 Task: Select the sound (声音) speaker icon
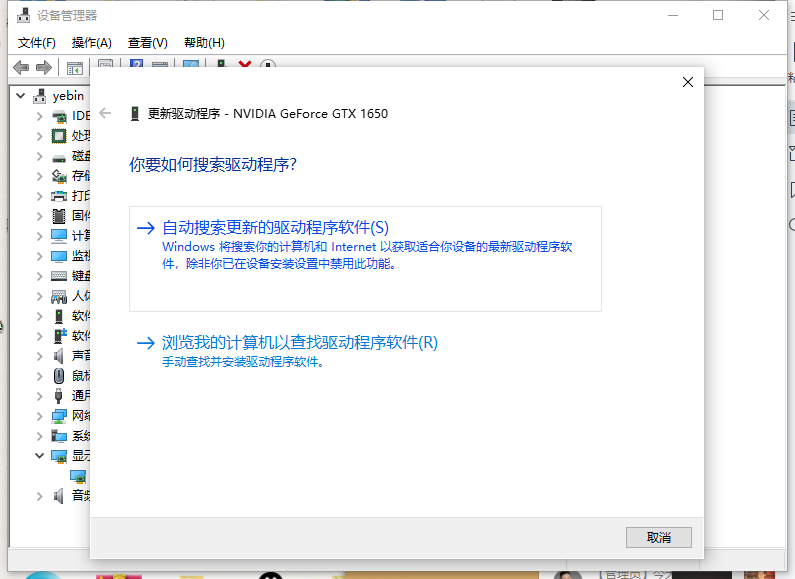59,356
